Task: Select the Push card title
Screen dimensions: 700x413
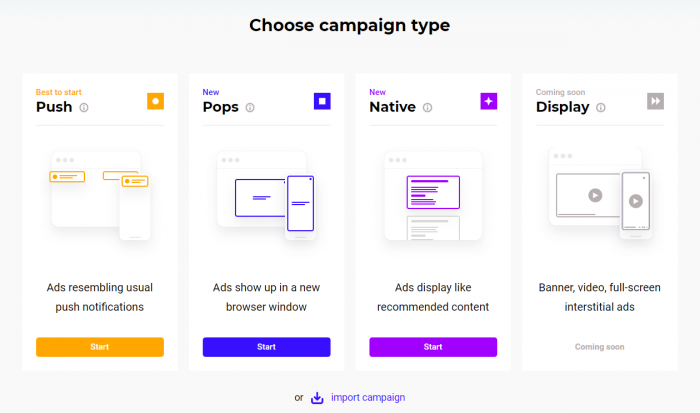Action: click(x=54, y=107)
